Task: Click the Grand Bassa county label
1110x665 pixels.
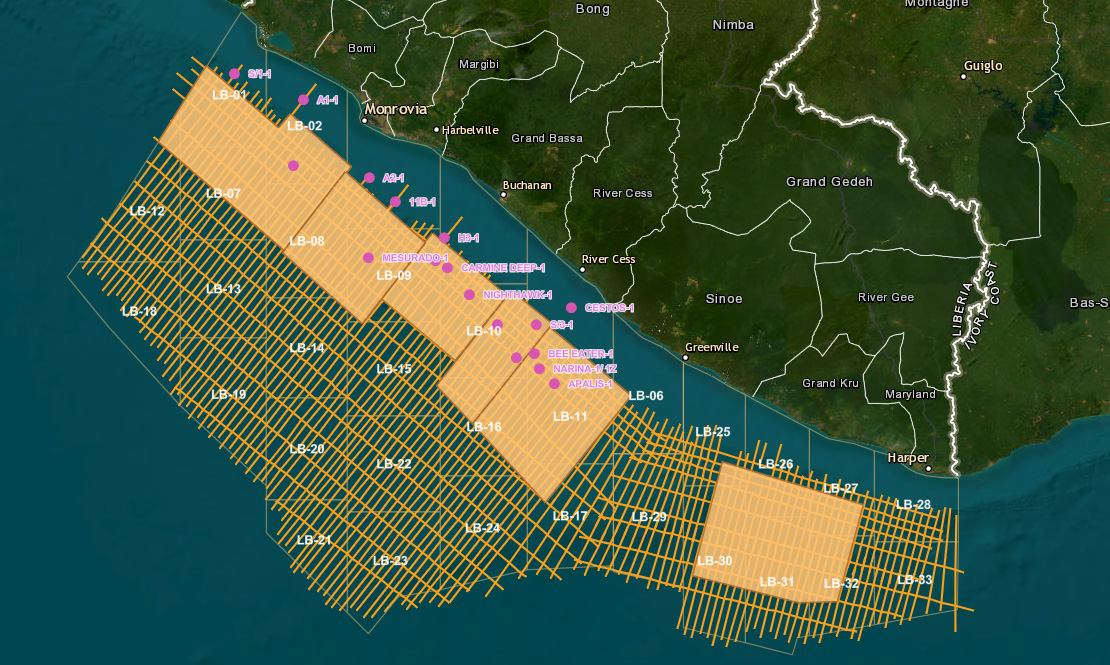Action: click(x=547, y=138)
